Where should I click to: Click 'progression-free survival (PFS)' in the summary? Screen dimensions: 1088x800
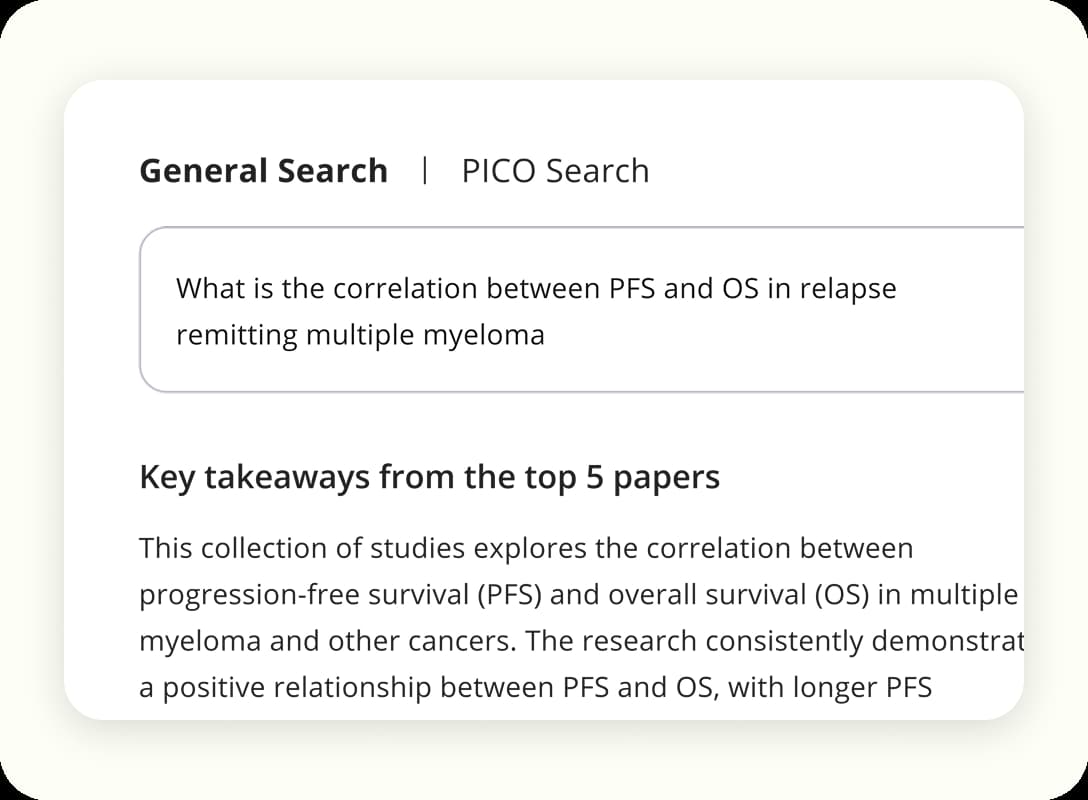340,595
